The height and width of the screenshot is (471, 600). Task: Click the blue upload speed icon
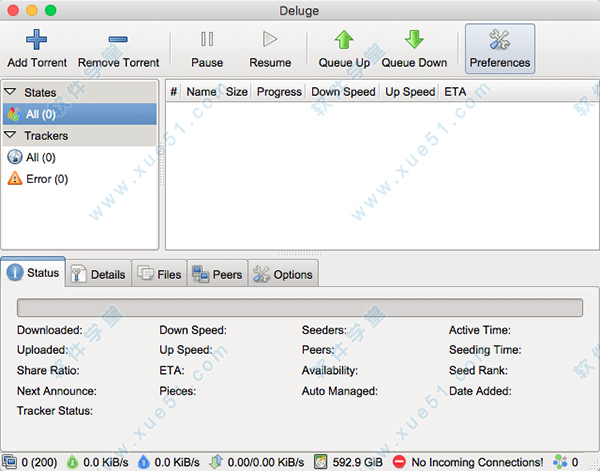pos(143,462)
